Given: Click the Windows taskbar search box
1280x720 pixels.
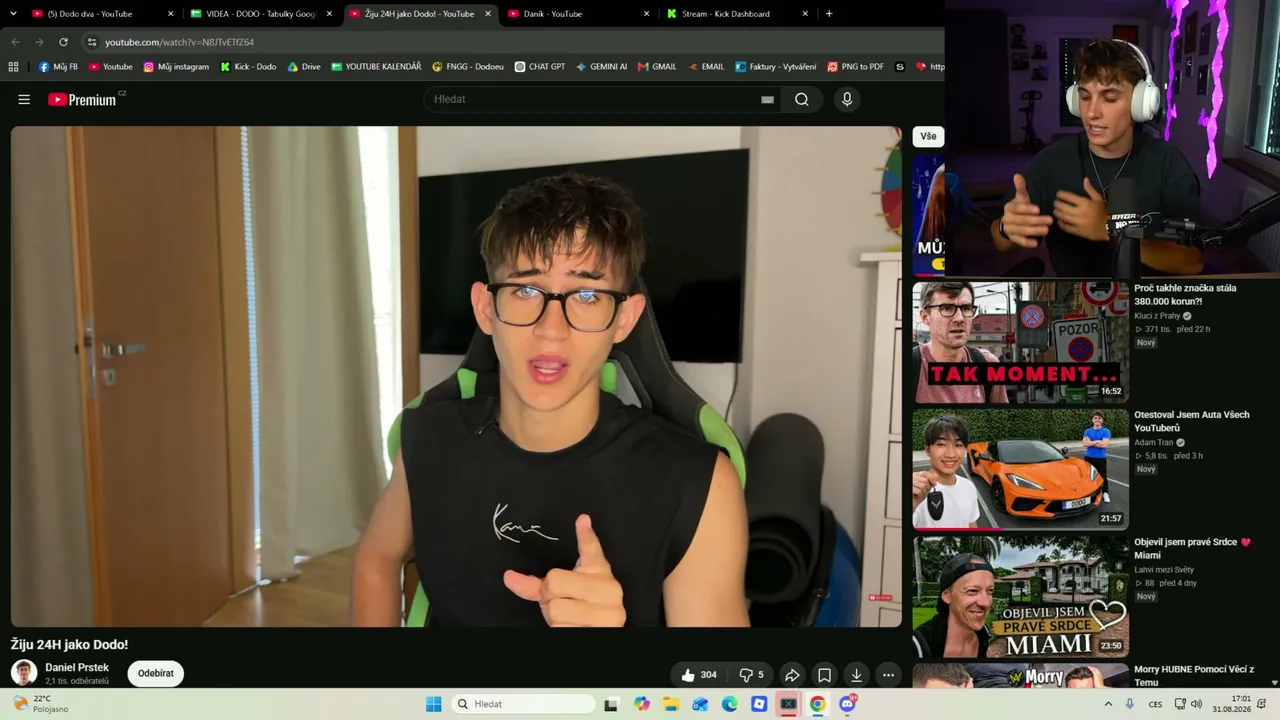Looking at the screenshot, I should click(x=522, y=704).
